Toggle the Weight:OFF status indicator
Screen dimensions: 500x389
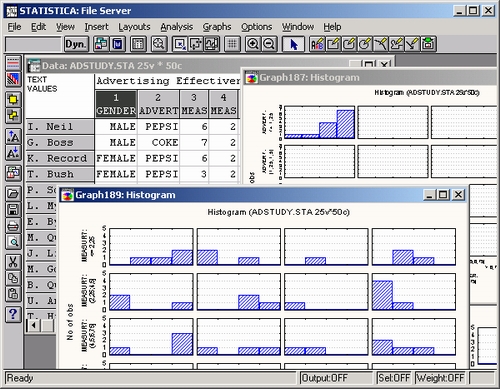440,378
